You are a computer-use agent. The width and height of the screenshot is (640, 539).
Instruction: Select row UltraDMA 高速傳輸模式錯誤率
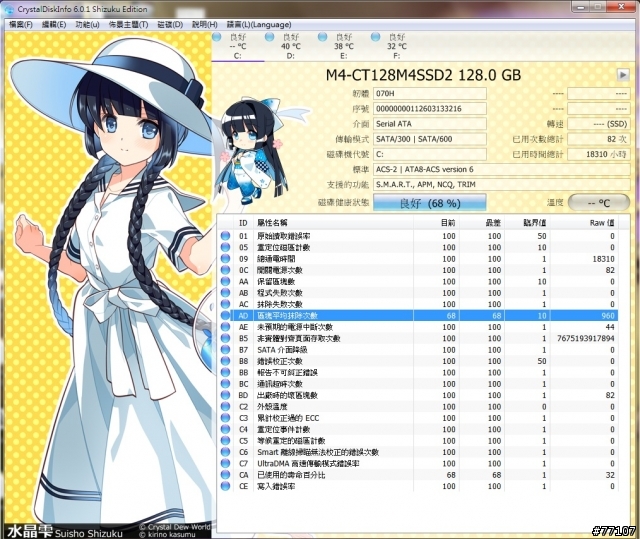pyautogui.click(x=418, y=464)
